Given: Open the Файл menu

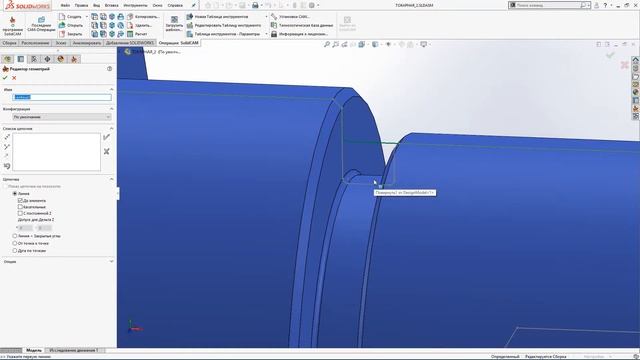Looking at the screenshot, I should (65, 5).
